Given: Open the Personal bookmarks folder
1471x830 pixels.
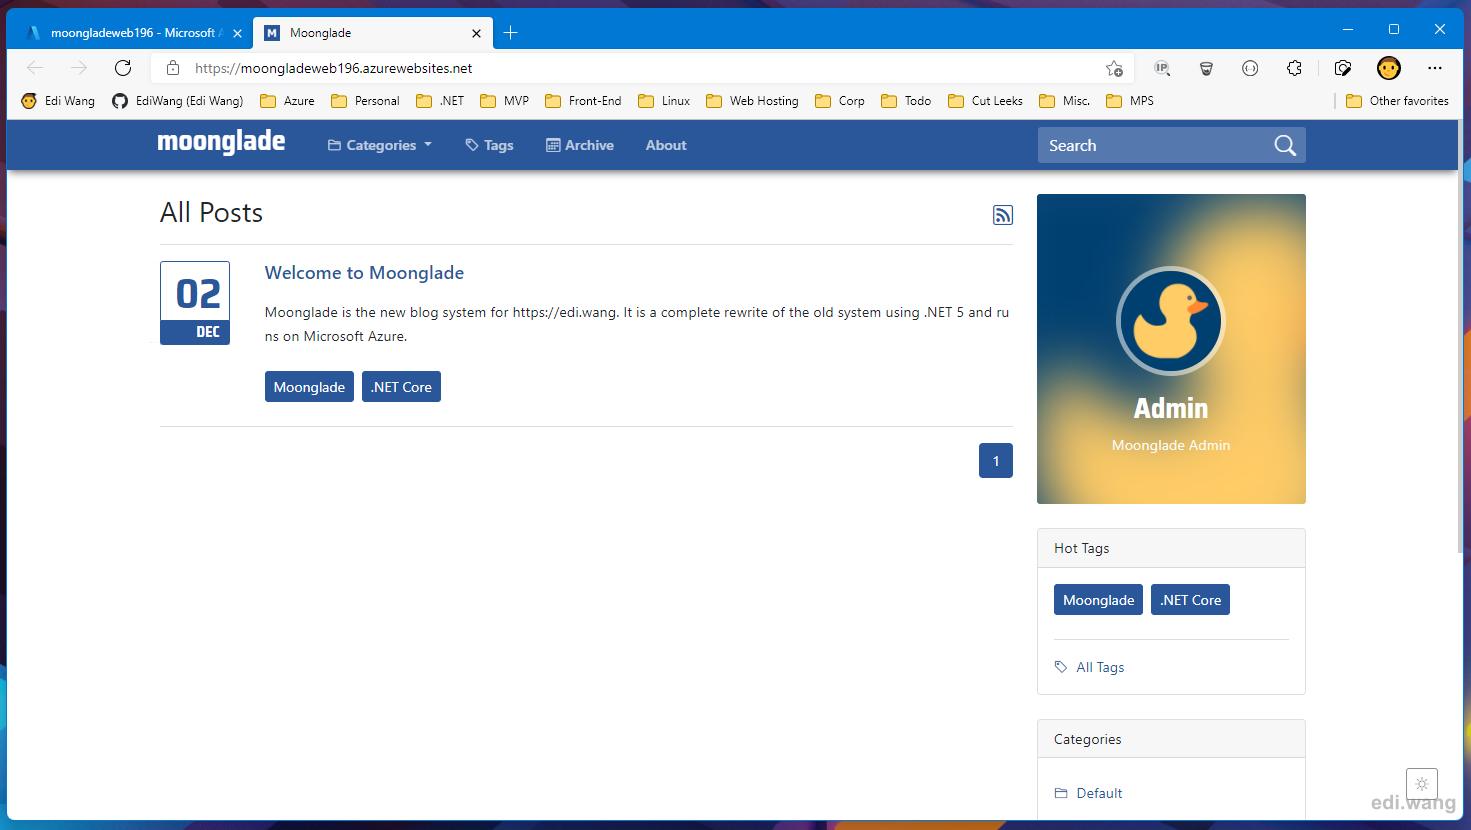Looking at the screenshot, I should click(x=365, y=101).
